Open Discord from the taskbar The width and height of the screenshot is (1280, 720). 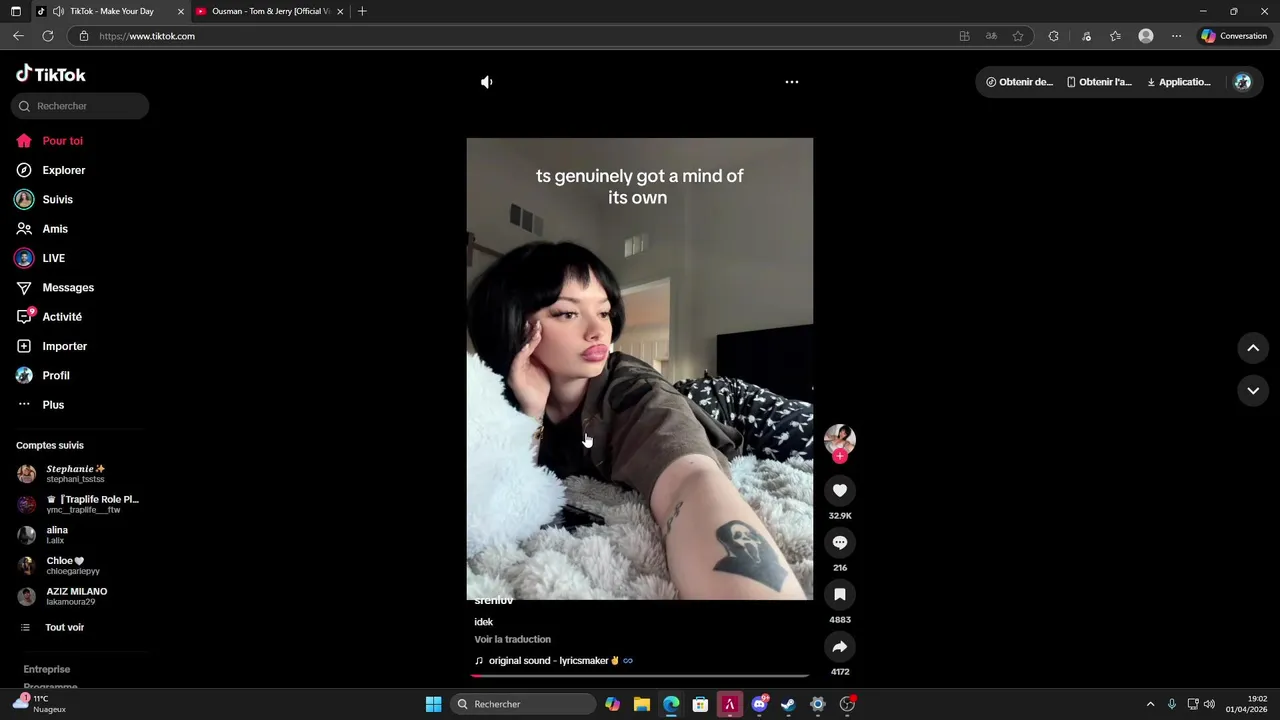[x=759, y=704]
